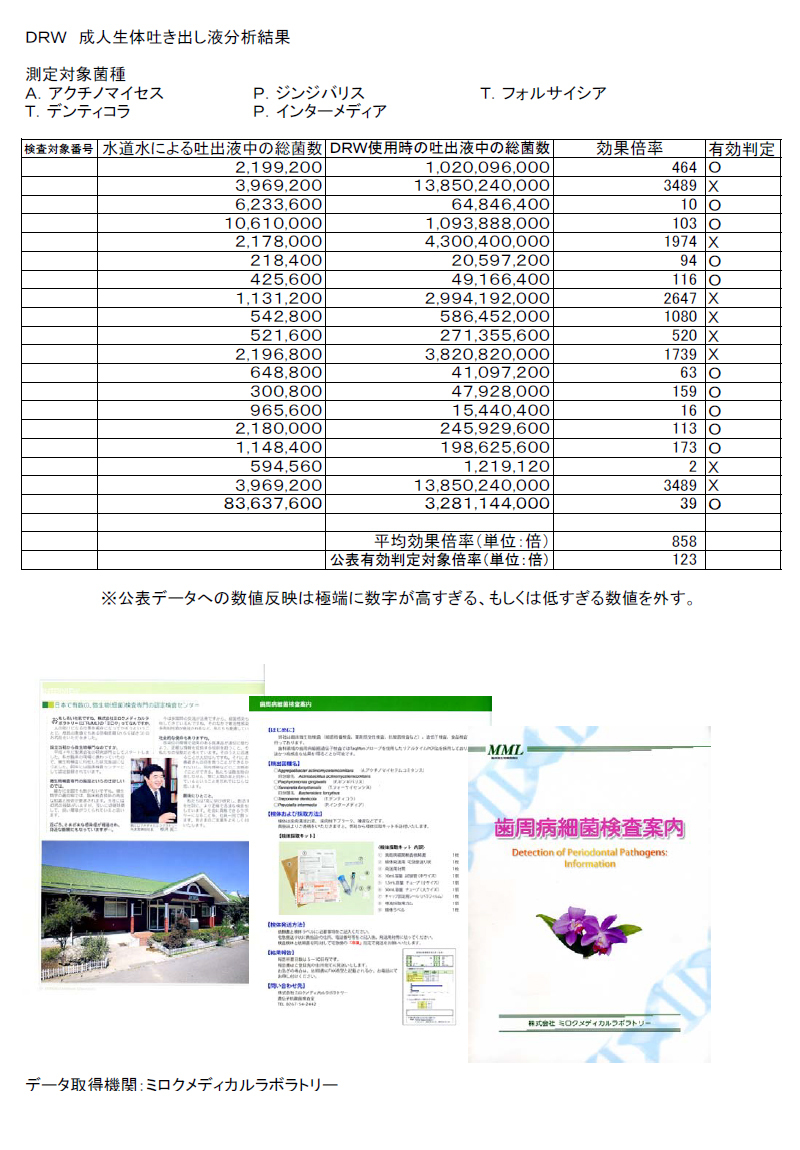Click the T. フォルサイシア species text

click(x=544, y=94)
